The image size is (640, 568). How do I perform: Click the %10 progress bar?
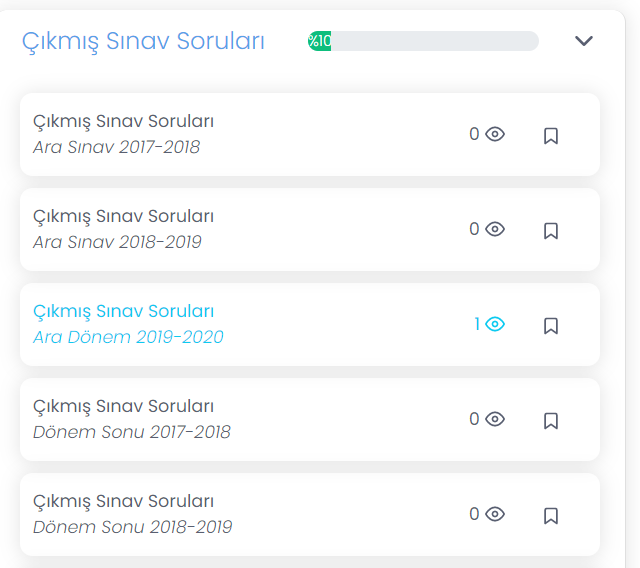point(423,41)
